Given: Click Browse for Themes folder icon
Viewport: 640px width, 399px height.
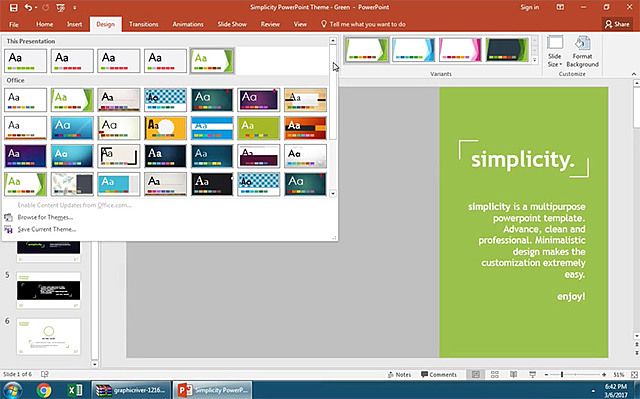Looking at the screenshot, I should (x=8, y=217).
